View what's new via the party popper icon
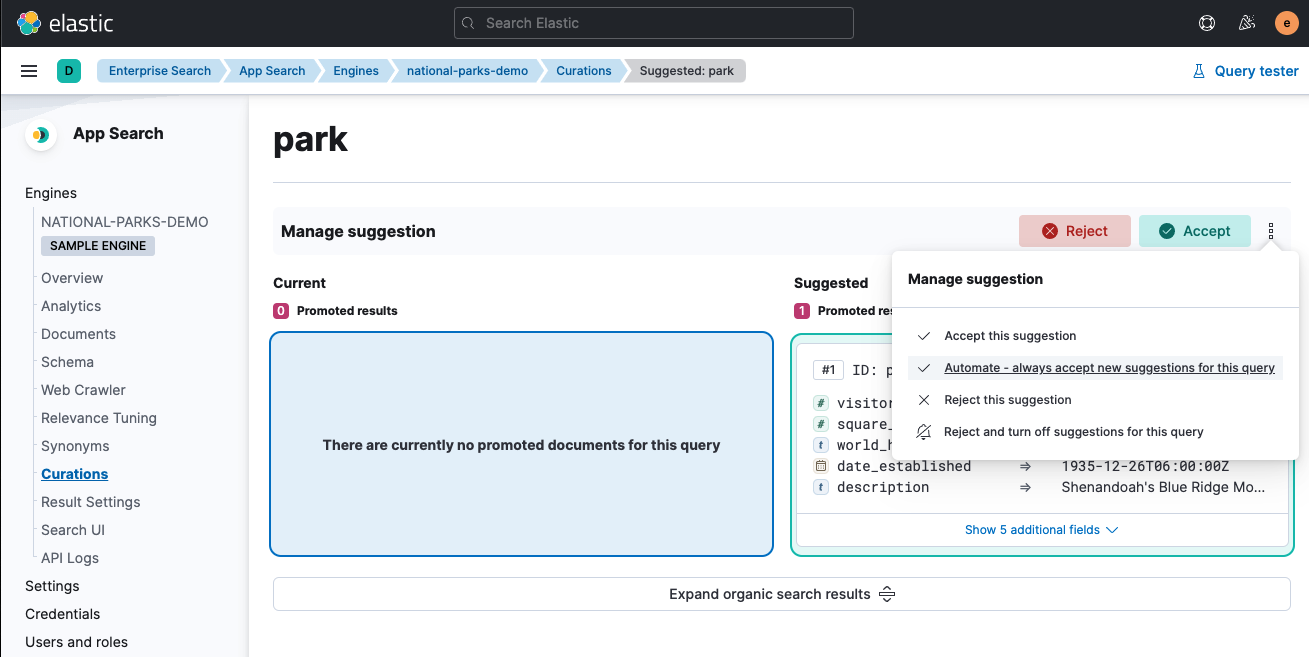1309x657 pixels. pos(1247,22)
